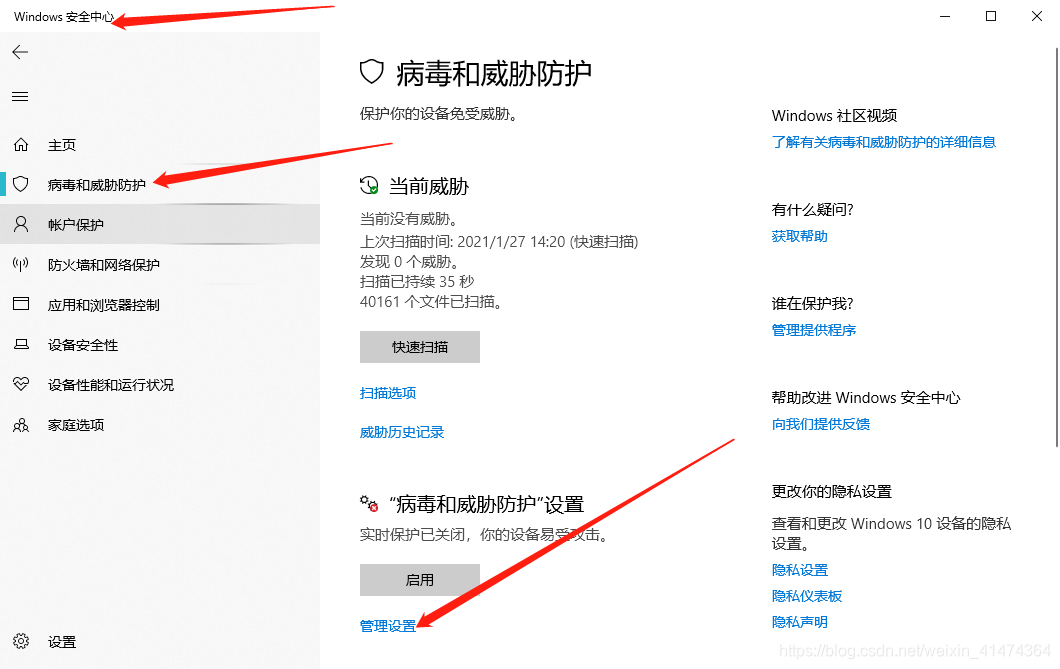Viewport: 1060px width, 669px height.
Task: Select 病毒和威胁防护 in the sidebar
Action: [160, 184]
